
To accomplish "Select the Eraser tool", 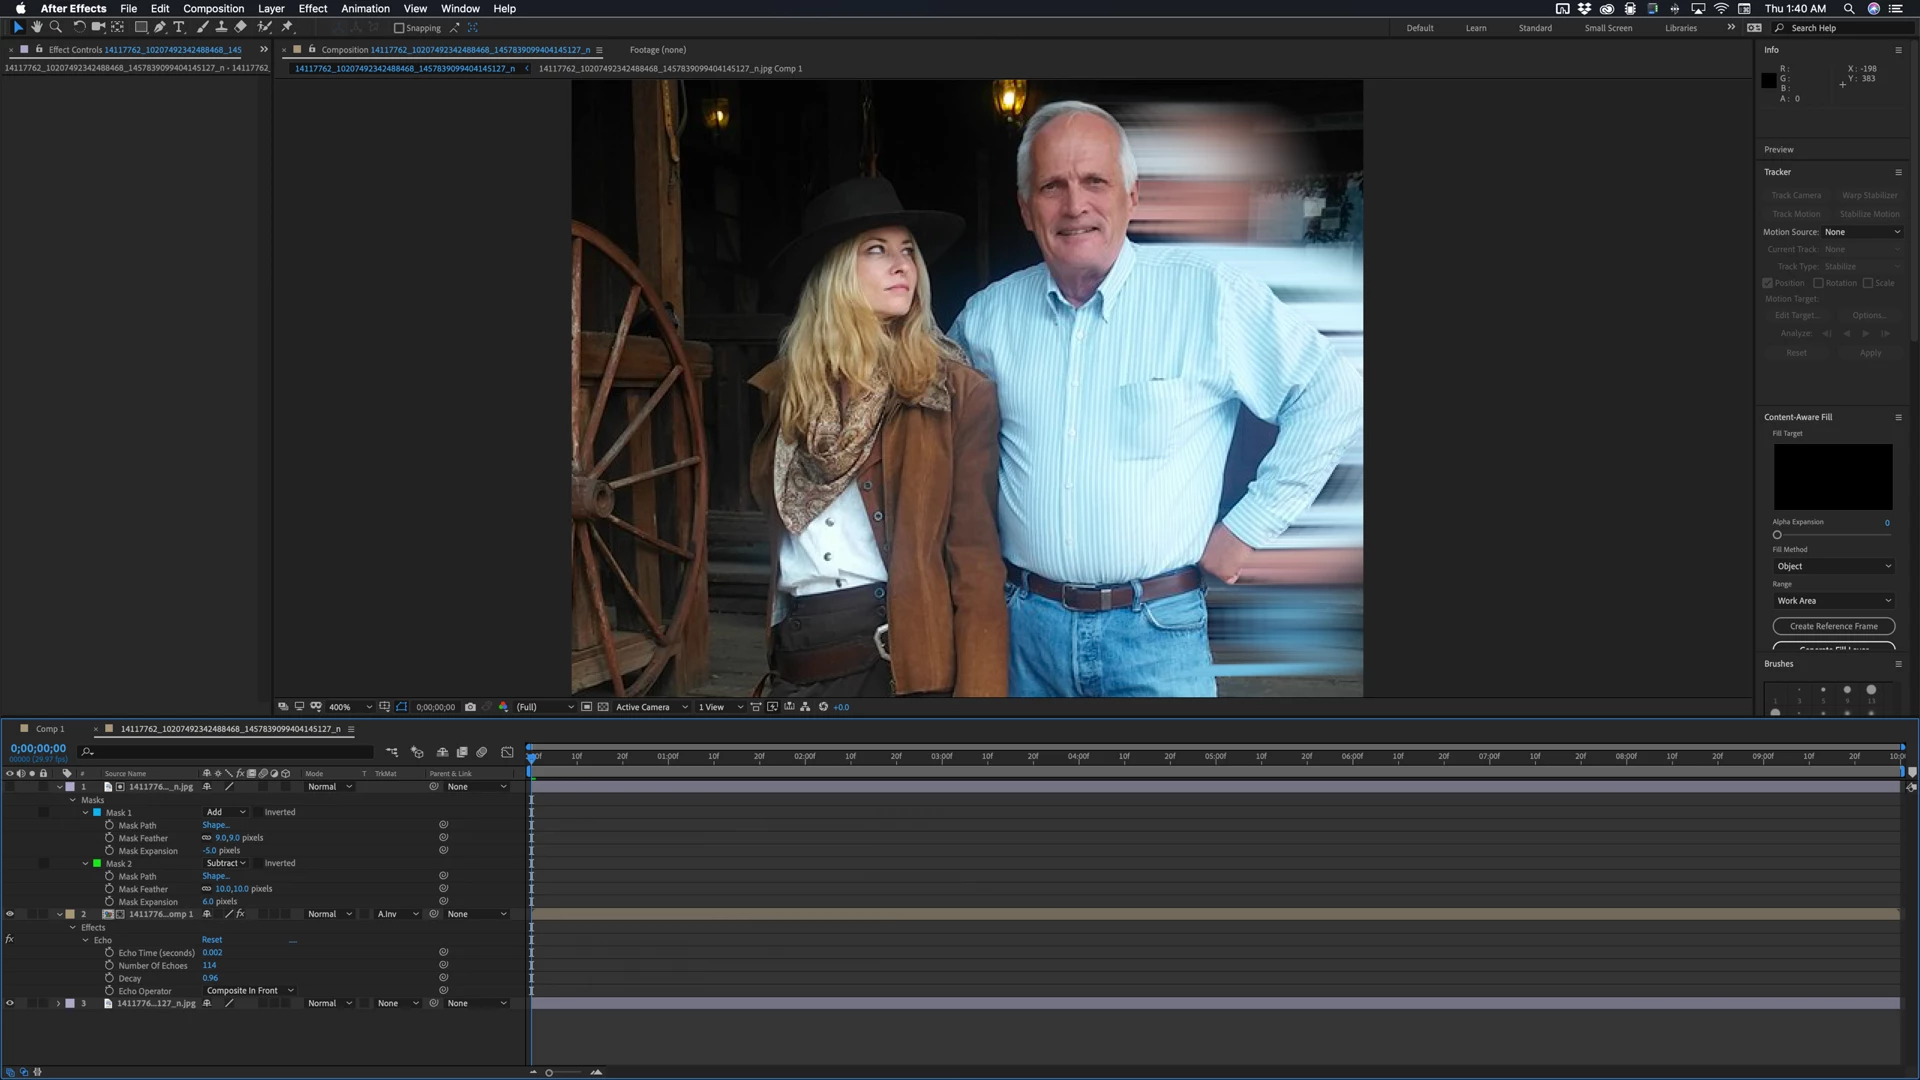I will pyautogui.click(x=241, y=27).
